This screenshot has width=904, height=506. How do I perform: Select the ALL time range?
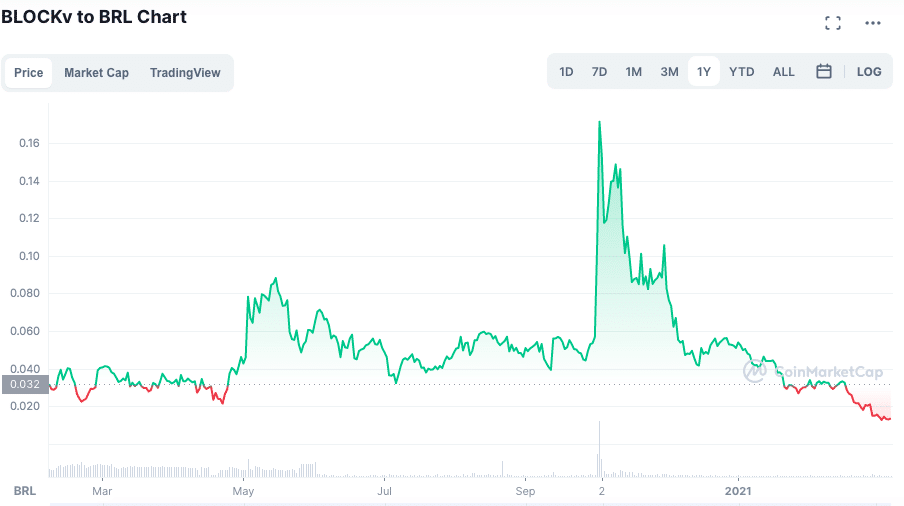[x=784, y=71]
